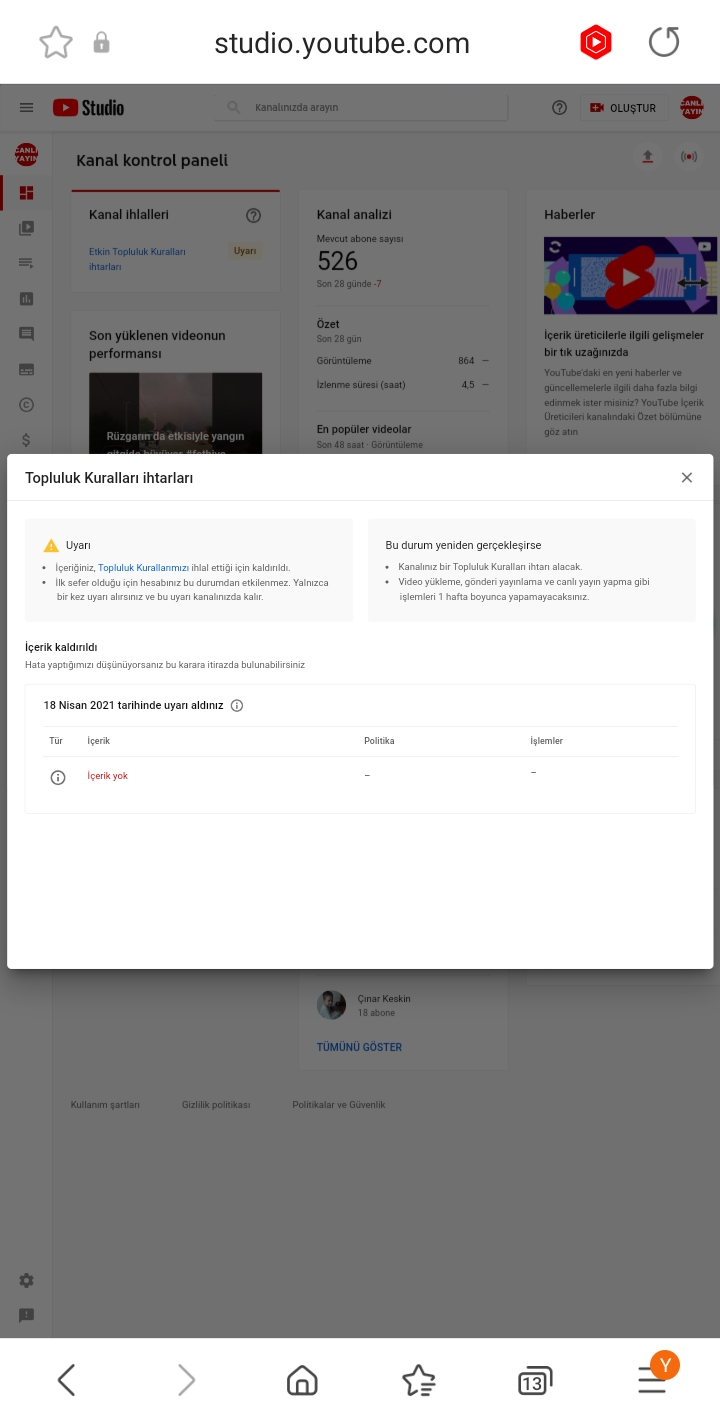Image resolution: width=720 pixels, height=1422 pixels.
Task: Open the Content videos icon in sidebar
Action: click(26, 228)
